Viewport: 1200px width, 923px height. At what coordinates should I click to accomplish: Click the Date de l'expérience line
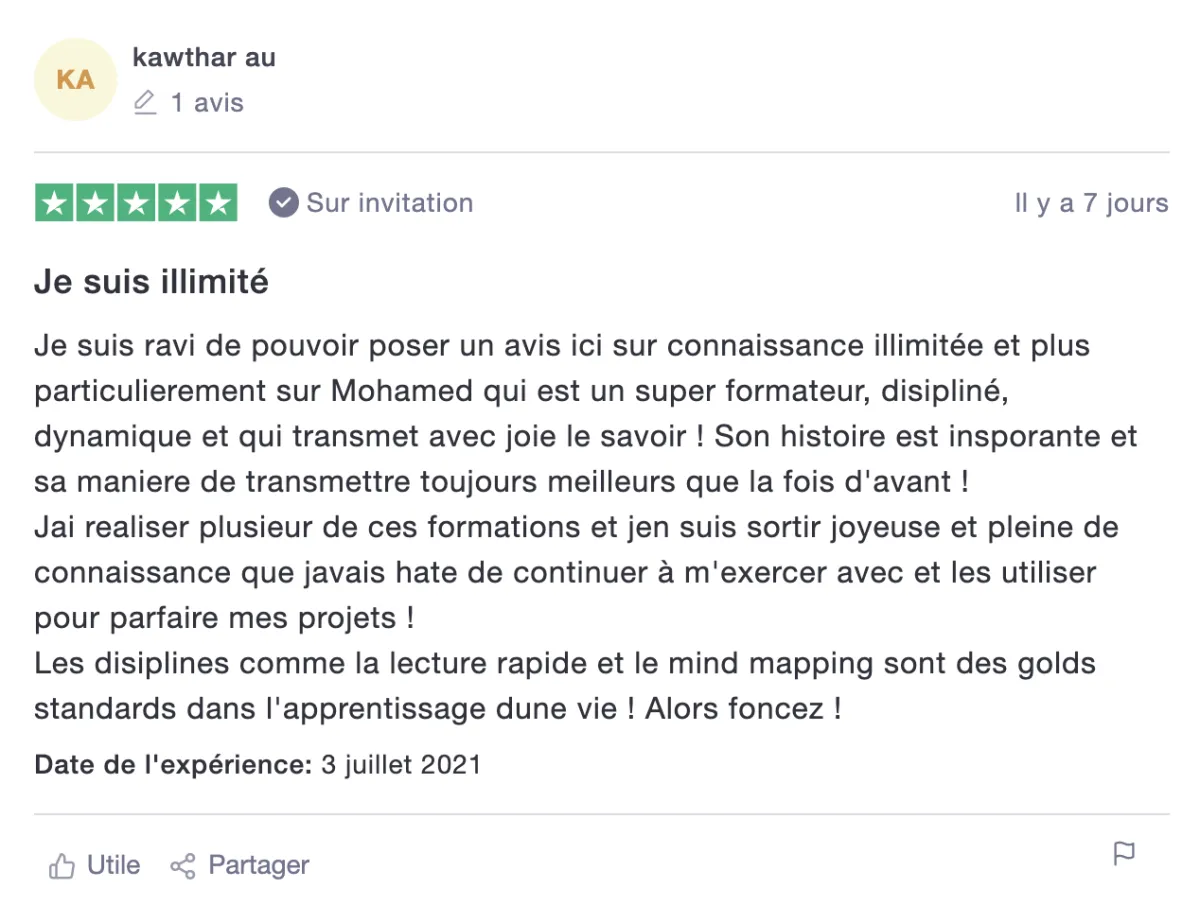click(258, 766)
